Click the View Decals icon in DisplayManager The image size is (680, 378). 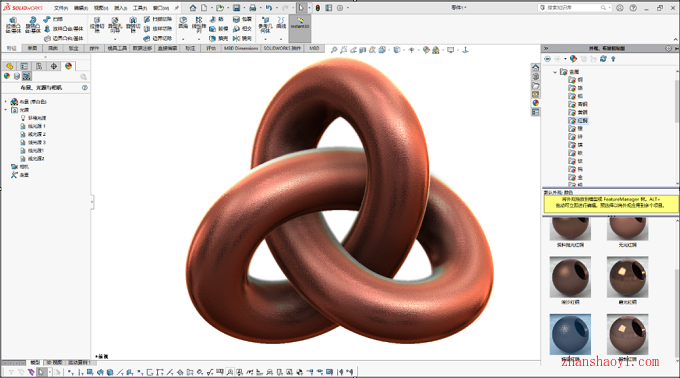pos(17,76)
